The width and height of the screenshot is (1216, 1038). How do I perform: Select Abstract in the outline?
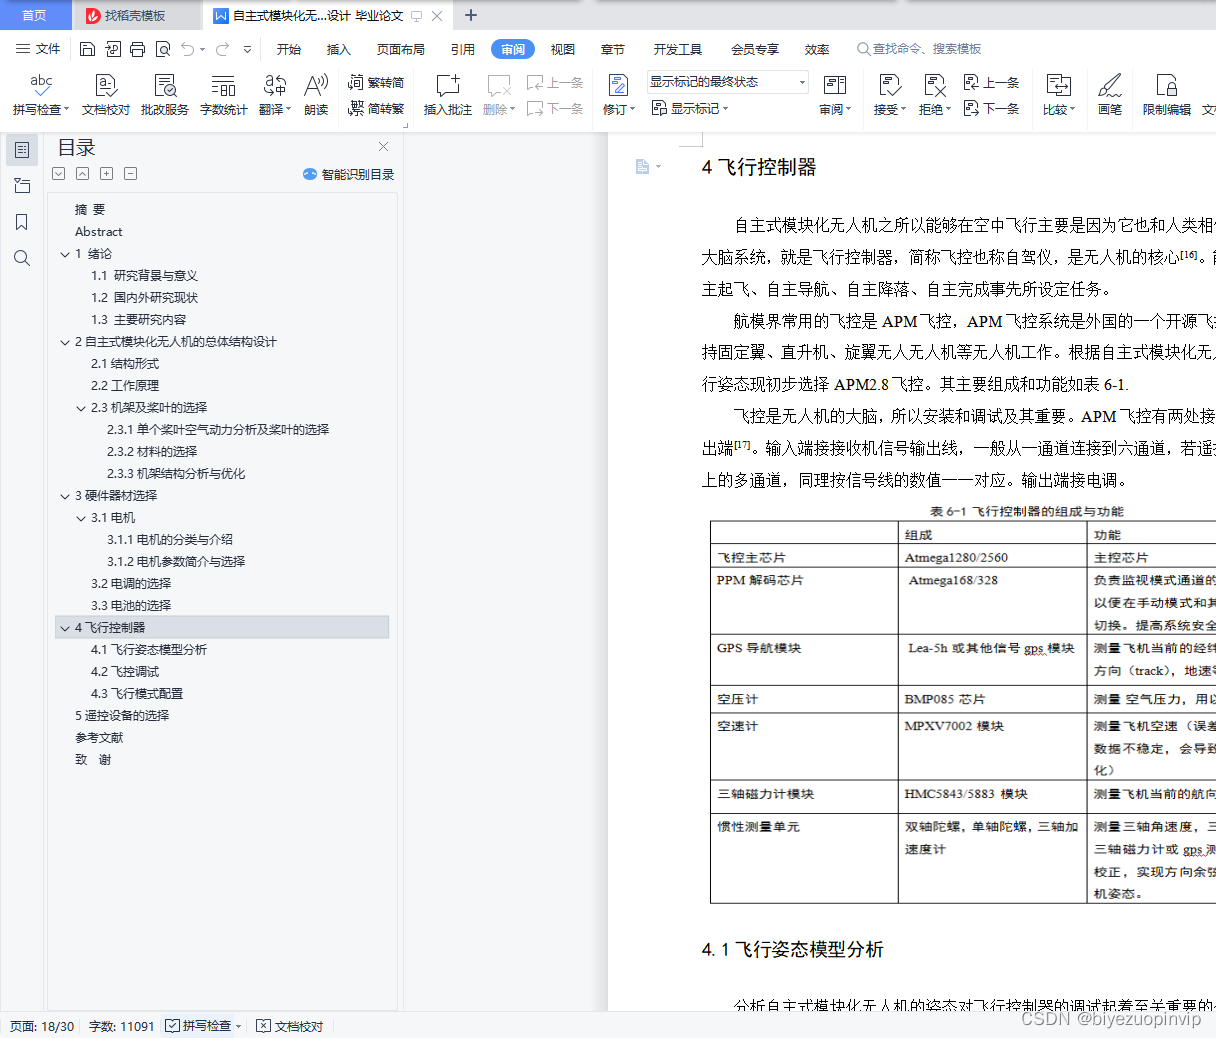tap(98, 232)
